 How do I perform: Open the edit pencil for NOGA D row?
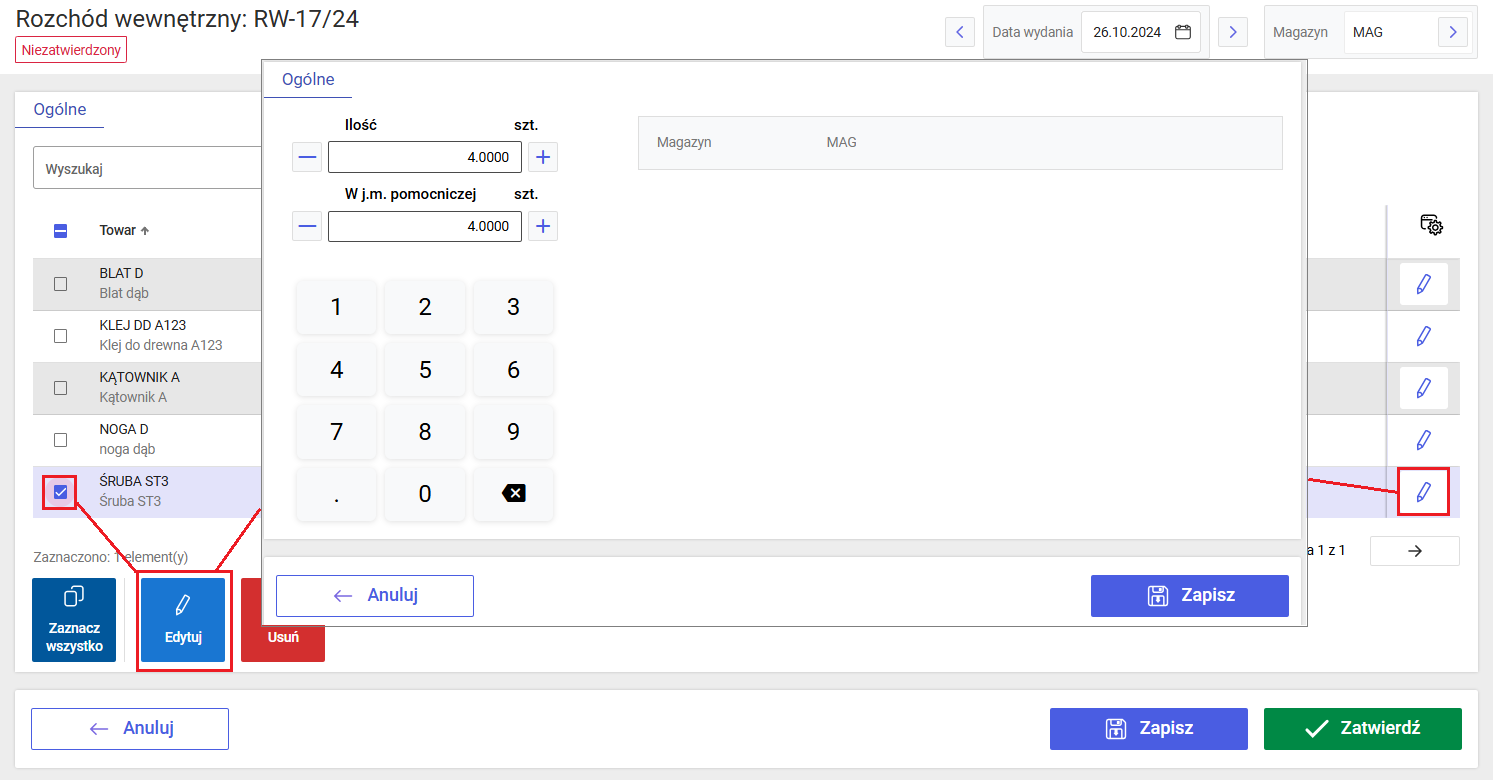pyautogui.click(x=1424, y=440)
